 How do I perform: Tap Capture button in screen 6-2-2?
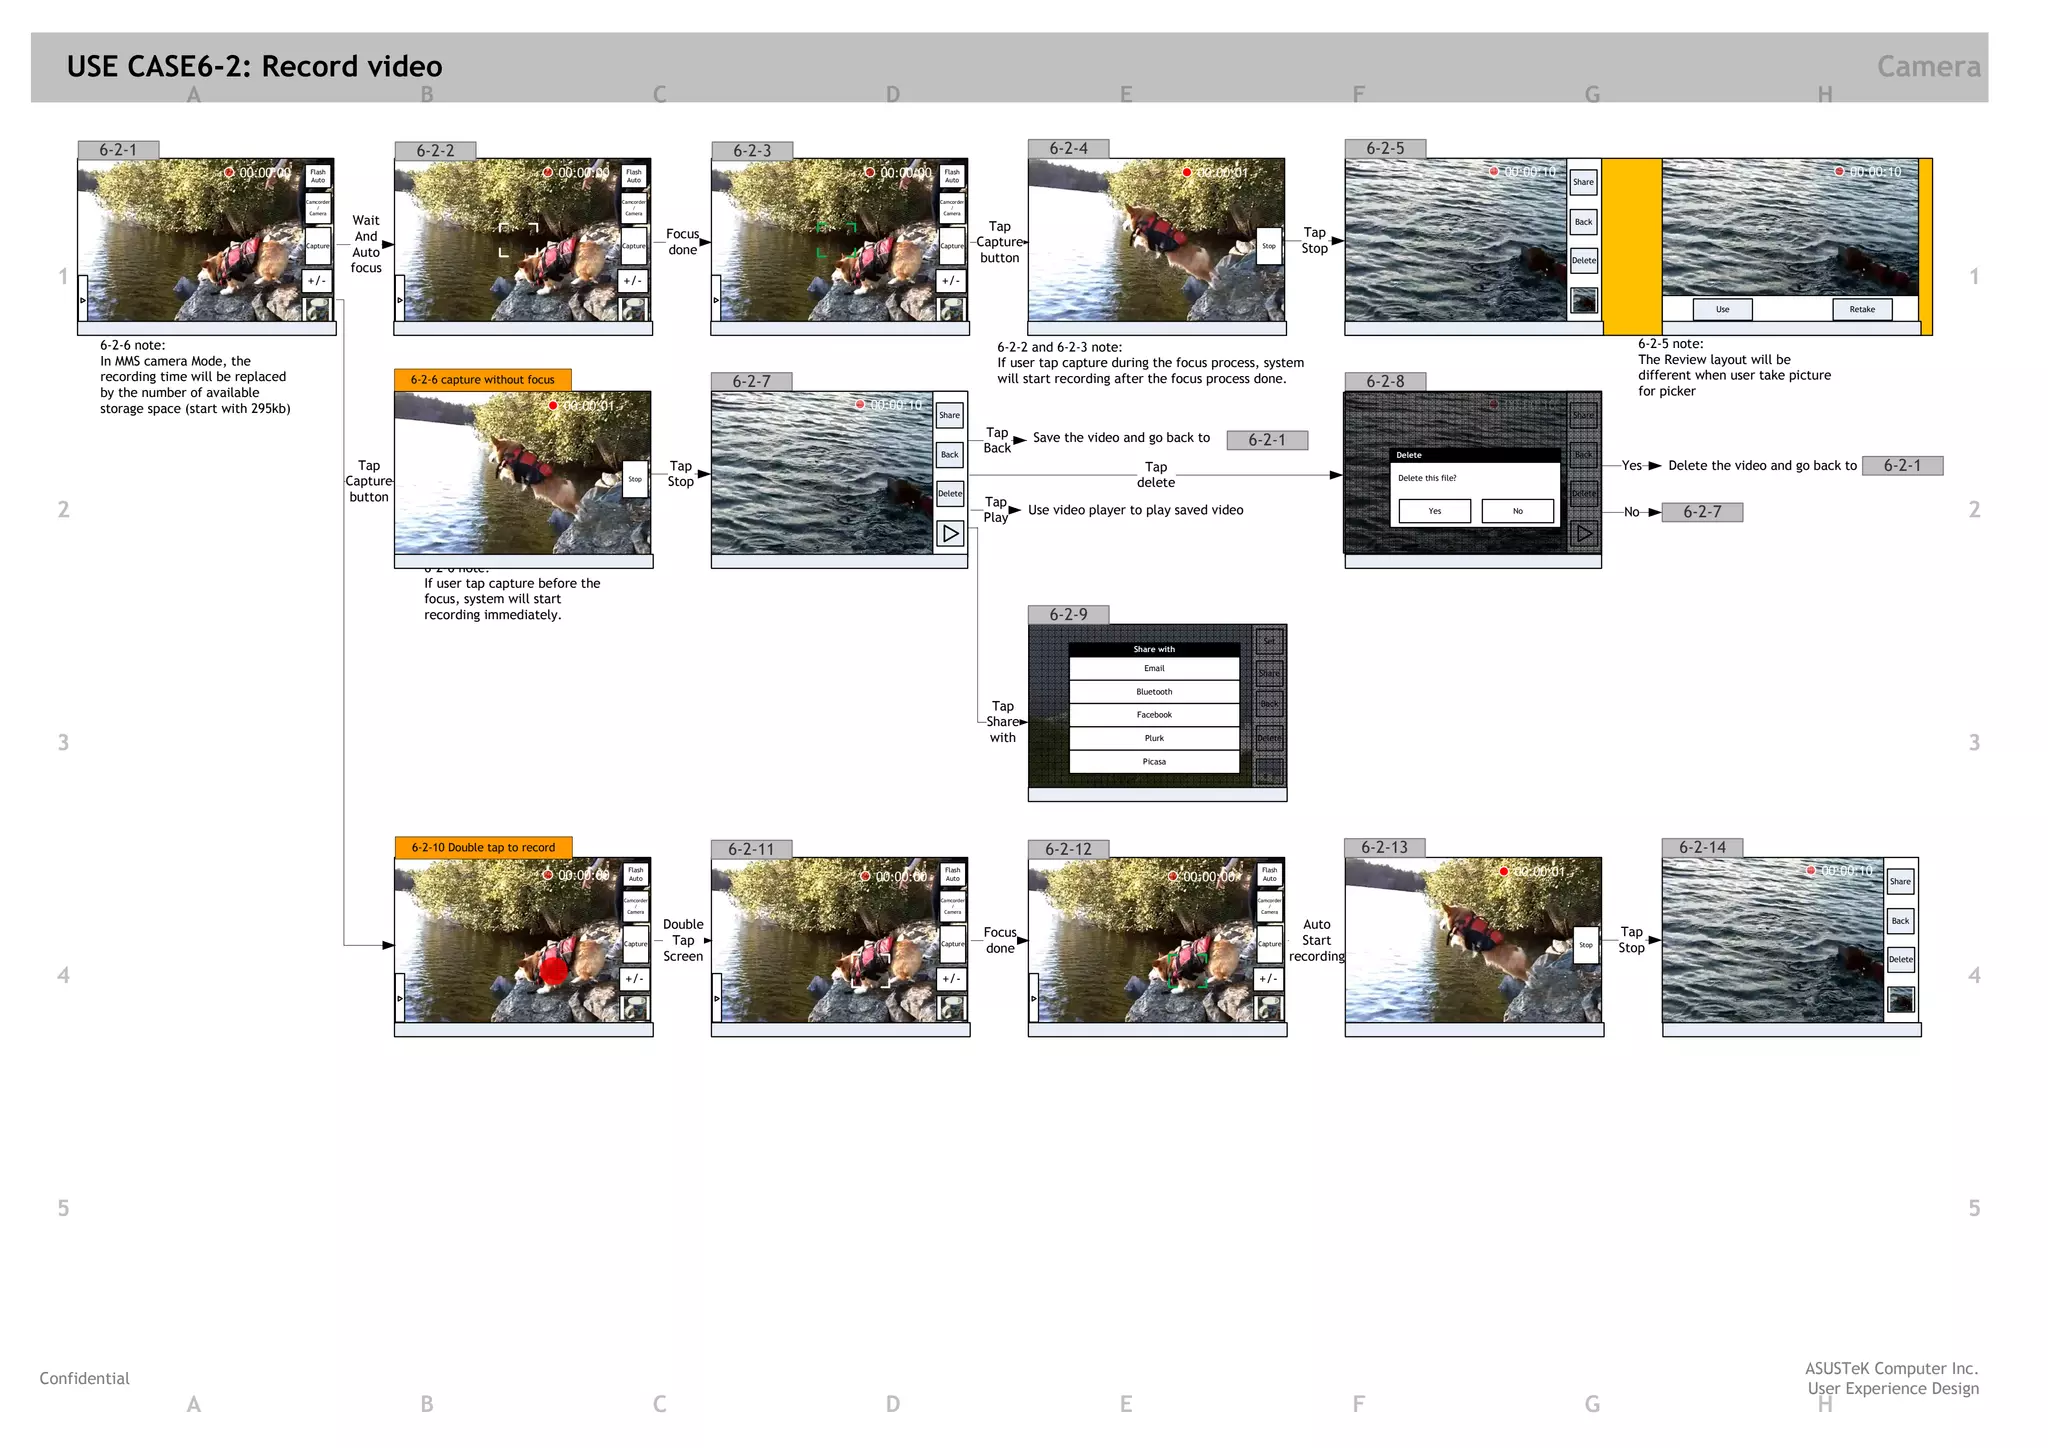634,245
